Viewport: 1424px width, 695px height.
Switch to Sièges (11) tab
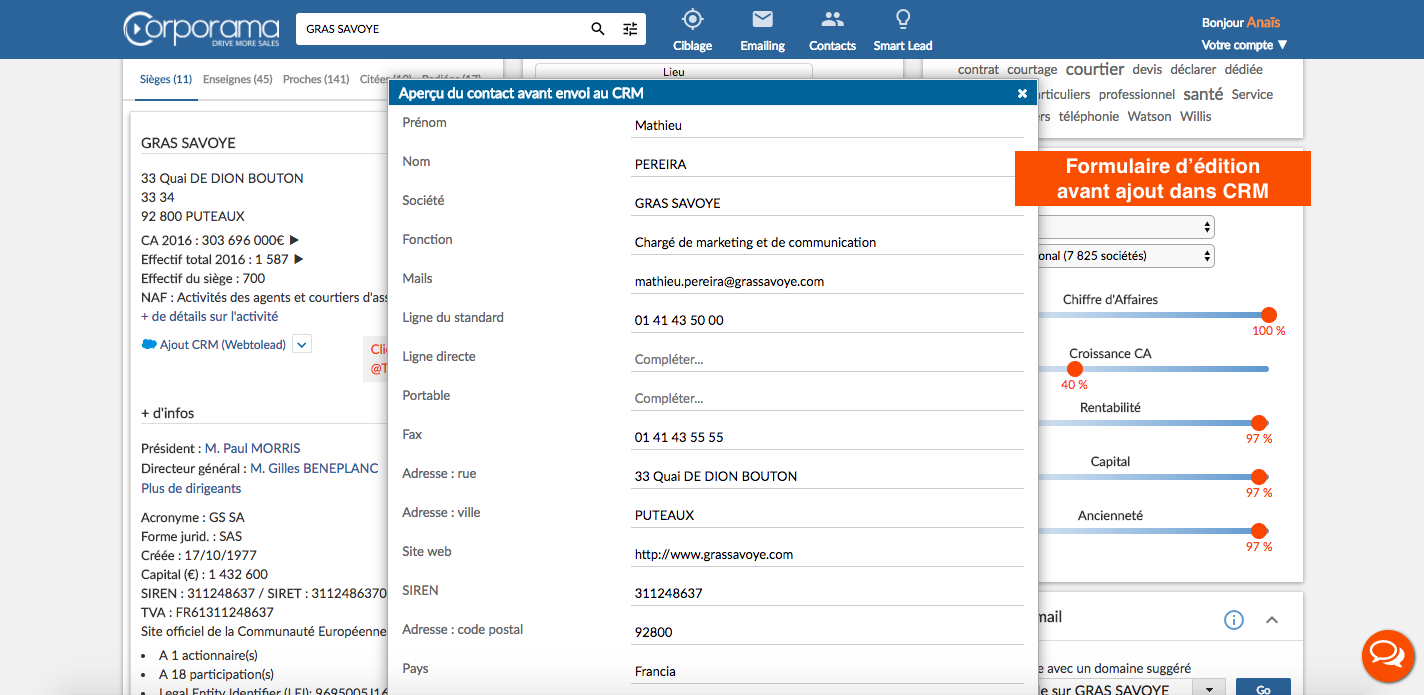166,79
